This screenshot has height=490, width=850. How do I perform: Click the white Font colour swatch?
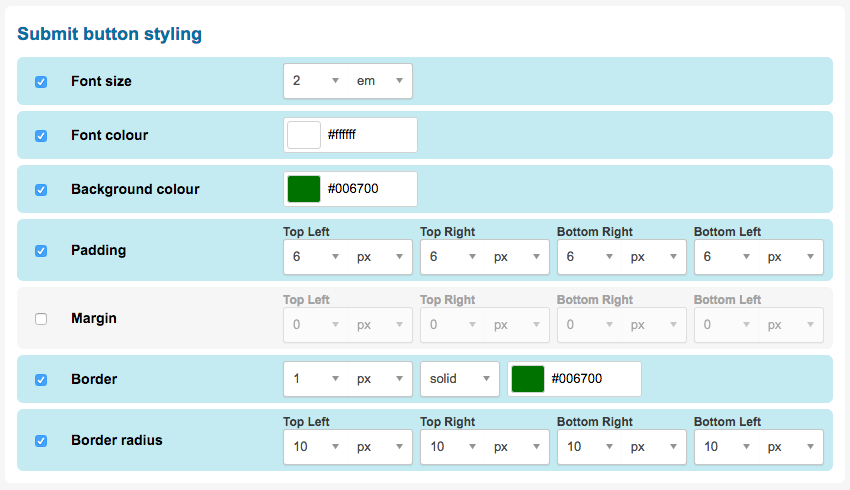(x=304, y=135)
